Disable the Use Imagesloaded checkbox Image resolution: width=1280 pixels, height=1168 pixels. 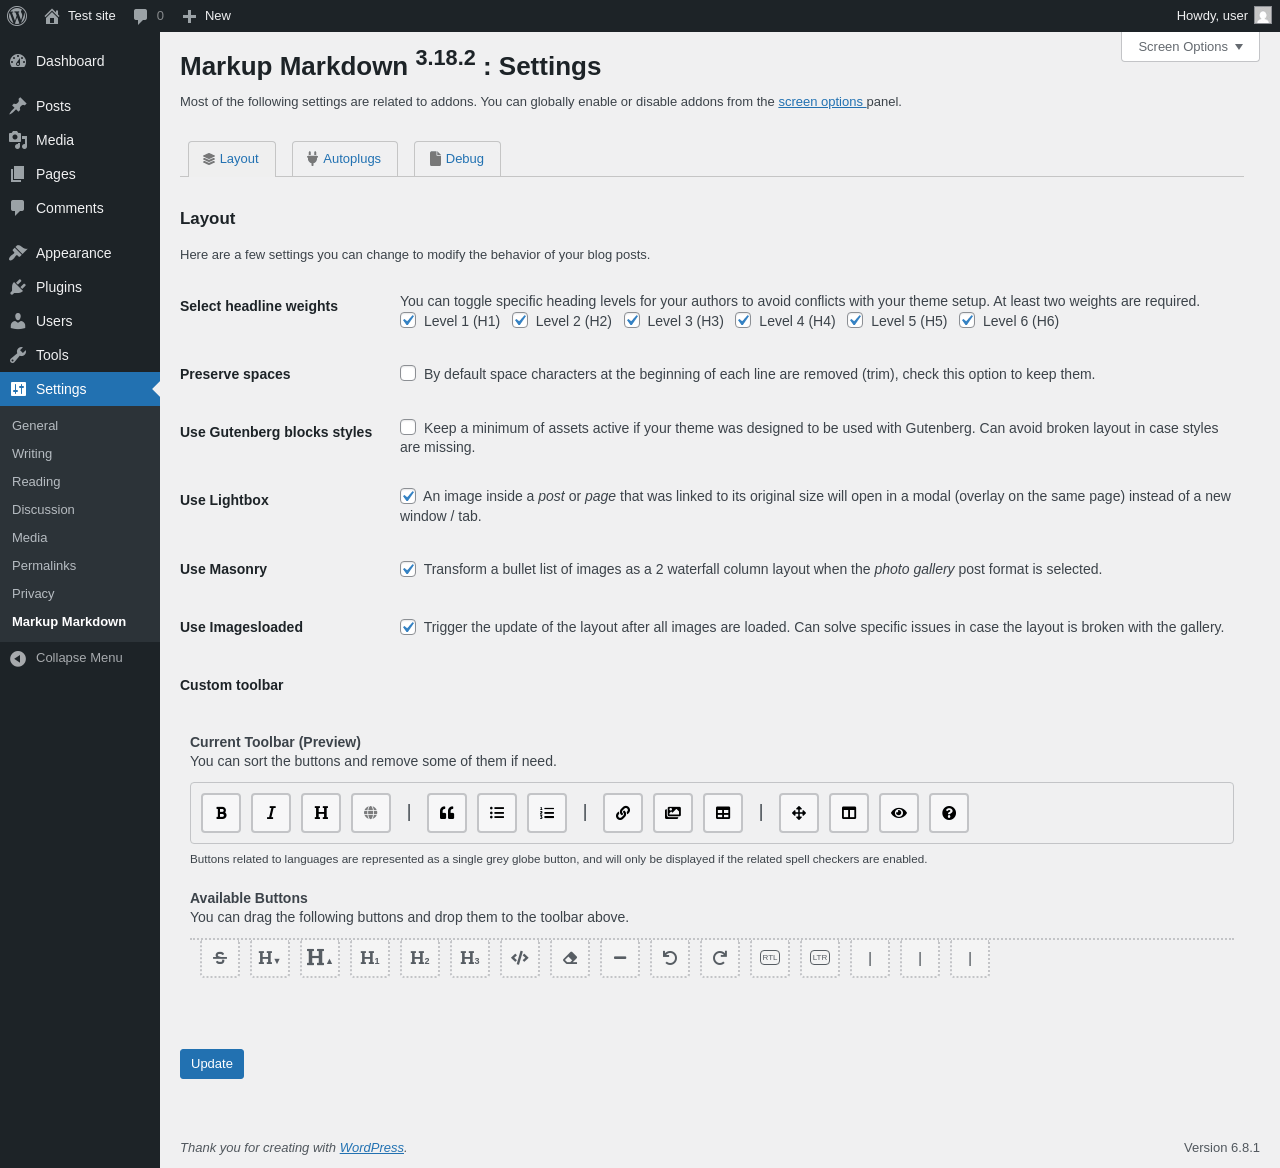click(x=408, y=627)
